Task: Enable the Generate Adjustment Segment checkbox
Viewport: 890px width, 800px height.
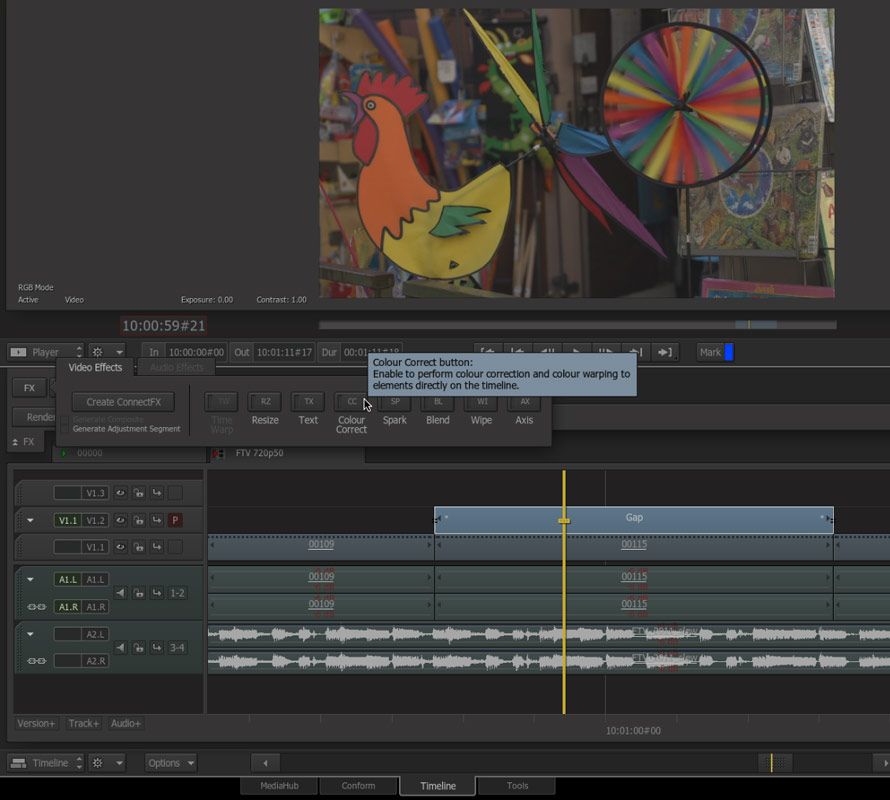Action: [x=66, y=429]
